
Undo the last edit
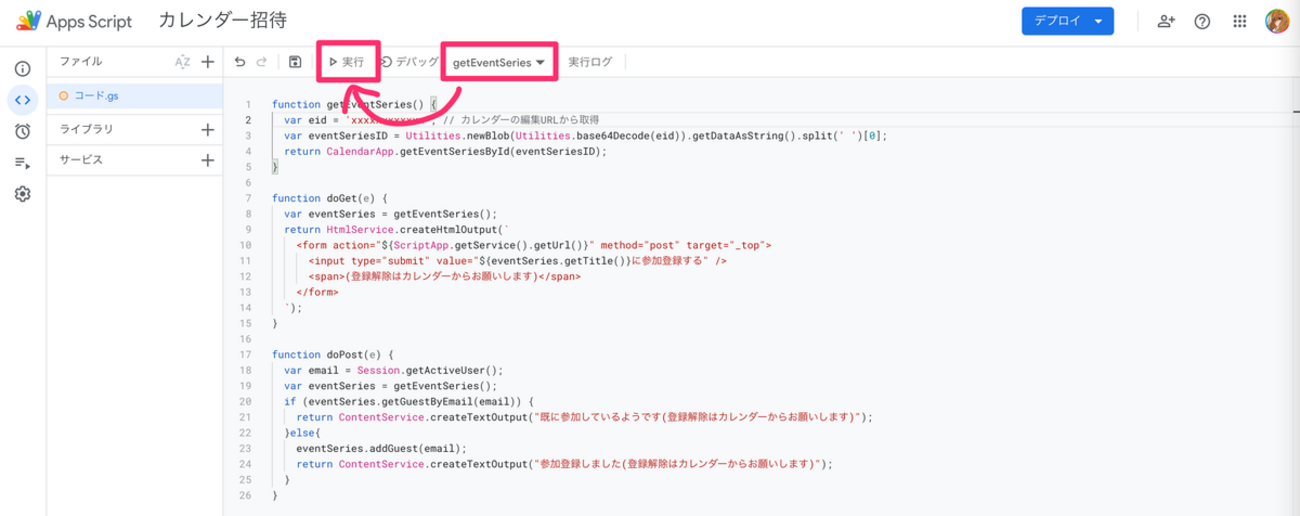240,62
